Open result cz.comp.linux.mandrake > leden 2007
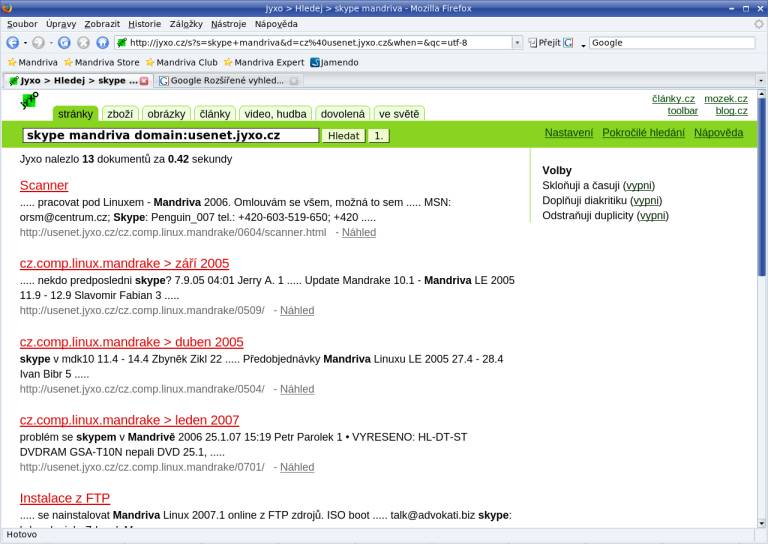The height and width of the screenshot is (544, 768). 129,420
